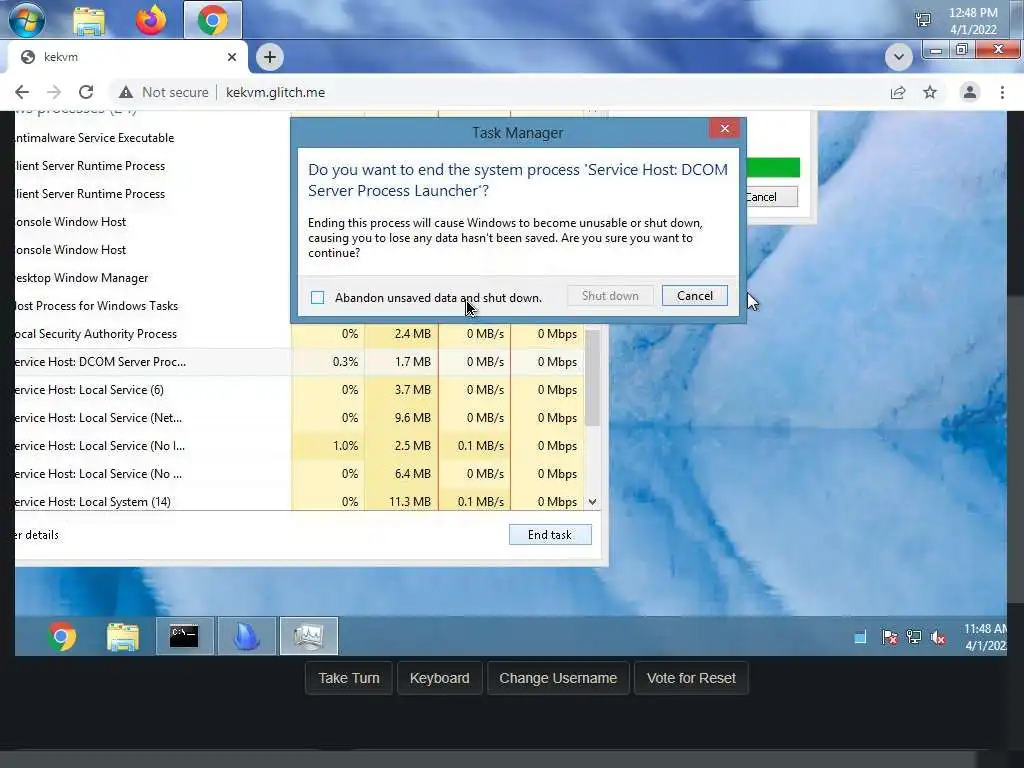
Task: Cancel the end process dialog
Action: [694, 296]
